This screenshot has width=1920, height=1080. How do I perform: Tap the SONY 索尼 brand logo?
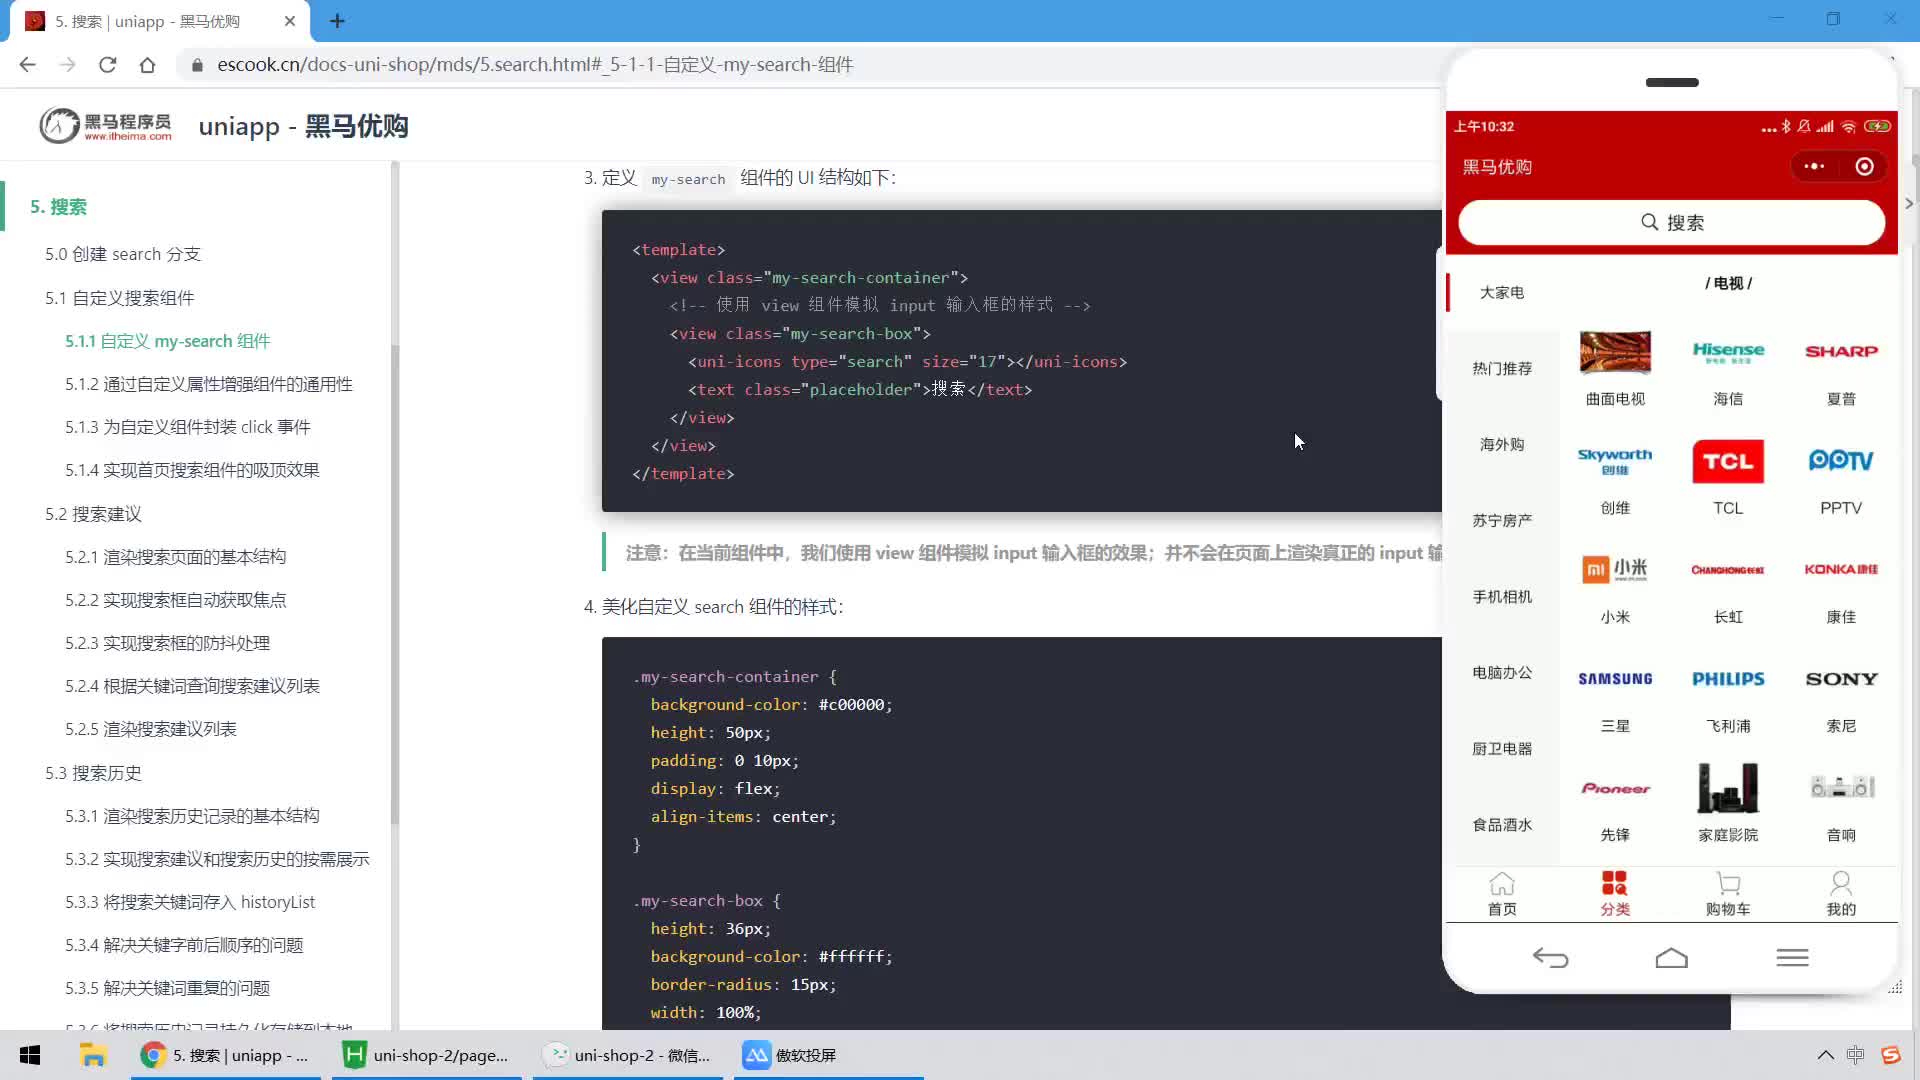pyautogui.click(x=1841, y=679)
